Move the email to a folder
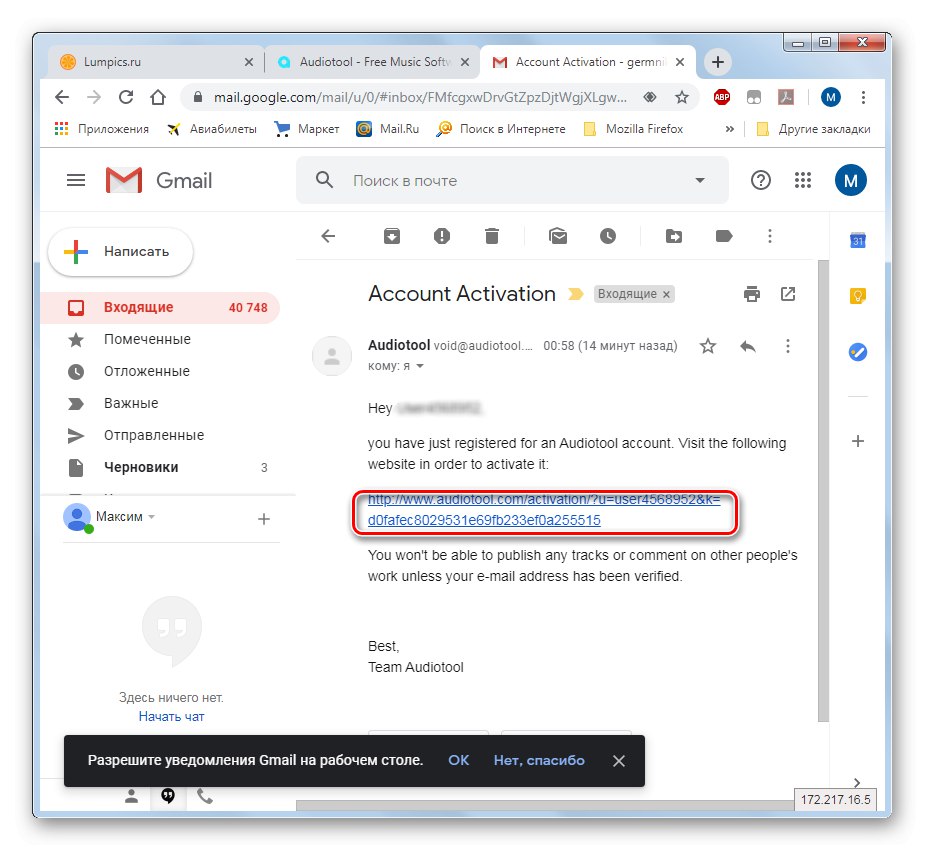The width and height of the screenshot is (925, 851). [x=674, y=236]
